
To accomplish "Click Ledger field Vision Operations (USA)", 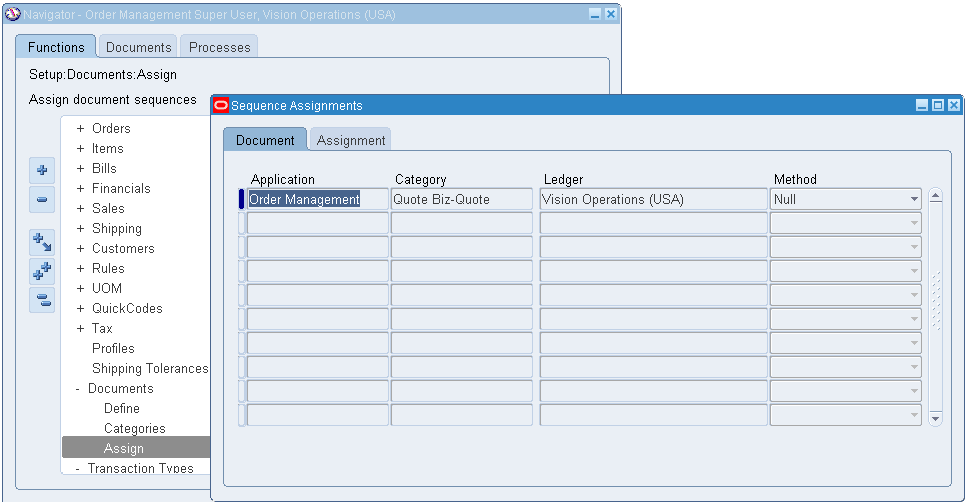I will (x=654, y=199).
